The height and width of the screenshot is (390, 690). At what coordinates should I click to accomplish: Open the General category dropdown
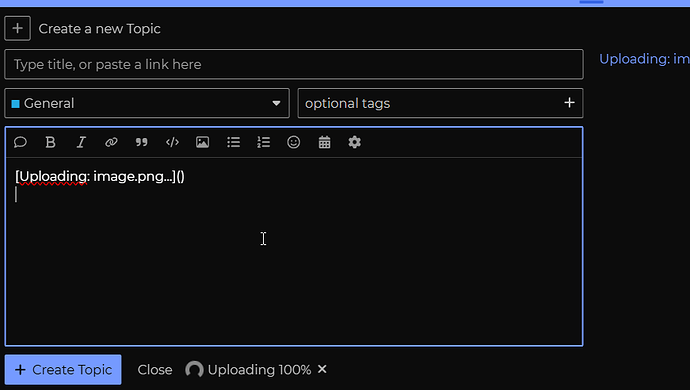coord(147,103)
